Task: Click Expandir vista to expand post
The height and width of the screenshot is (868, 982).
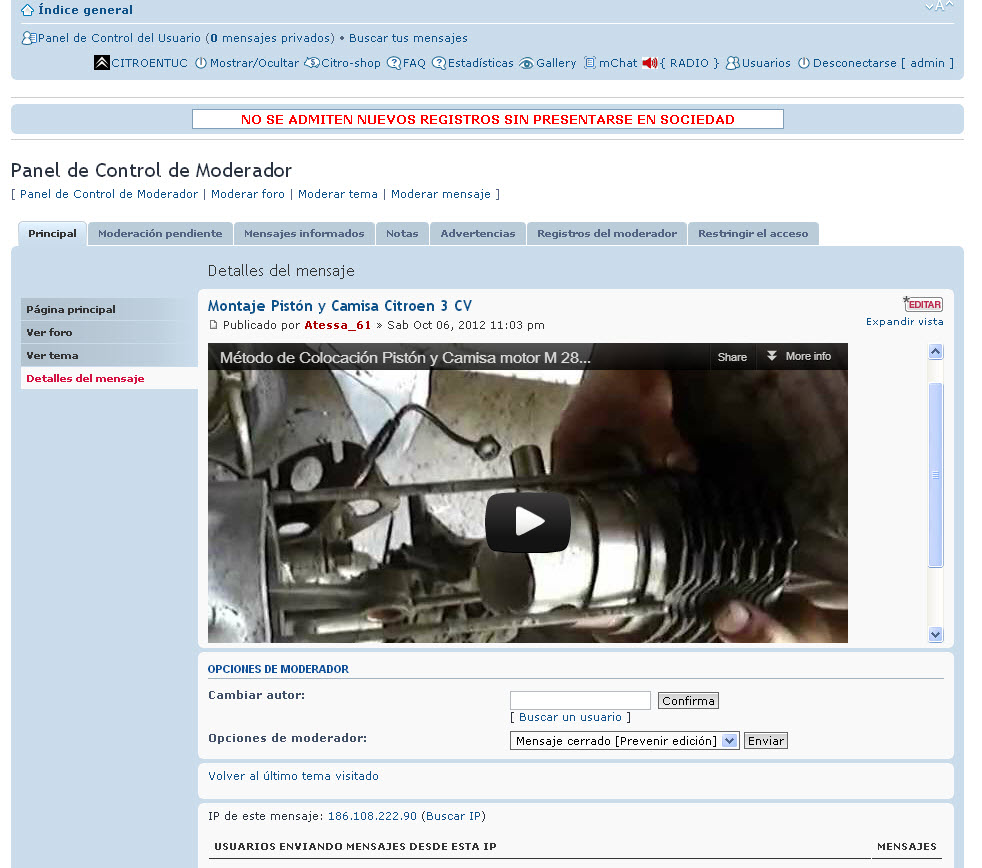Action: click(904, 322)
